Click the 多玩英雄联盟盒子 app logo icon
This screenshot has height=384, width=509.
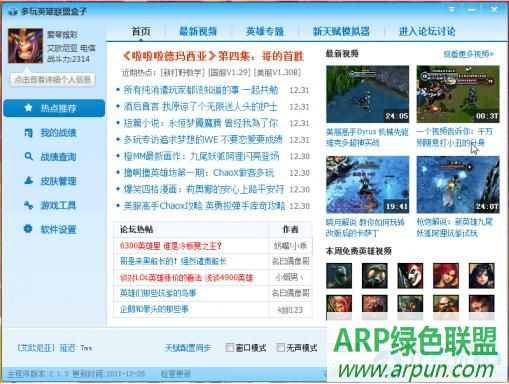(13, 12)
